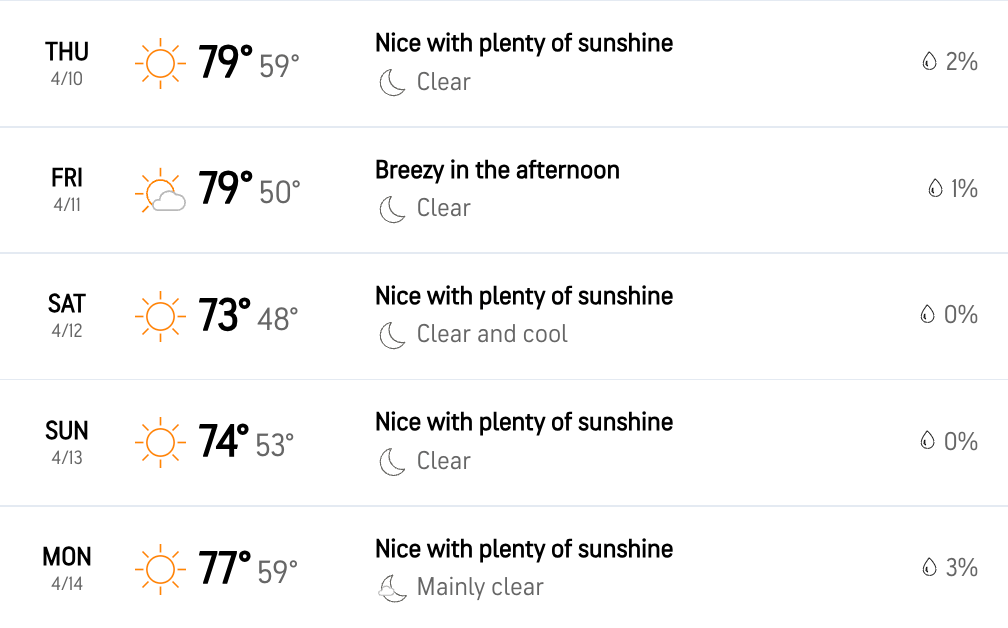The height and width of the screenshot is (628, 1008).
Task: Click the cloudy moon icon by Mainly clear
Action: click(x=392, y=588)
